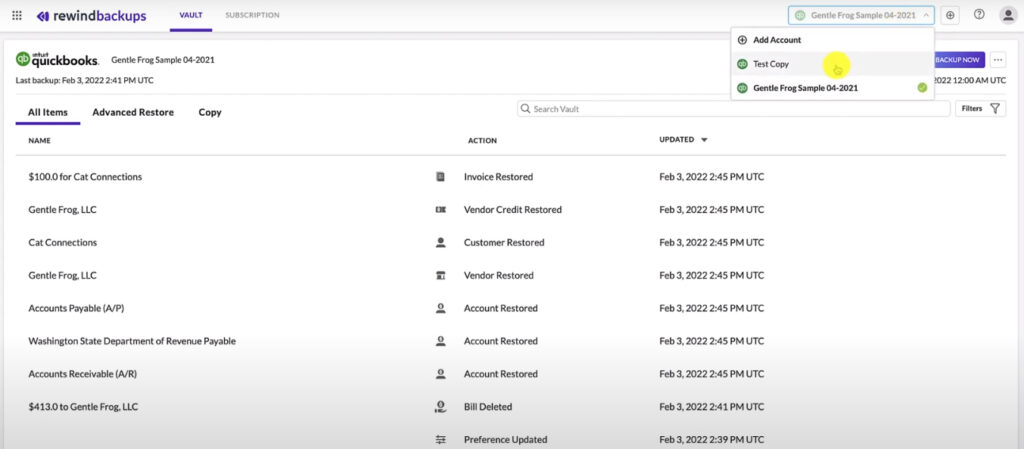
Task: Open the Filters dropdown
Action: tap(980, 108)
